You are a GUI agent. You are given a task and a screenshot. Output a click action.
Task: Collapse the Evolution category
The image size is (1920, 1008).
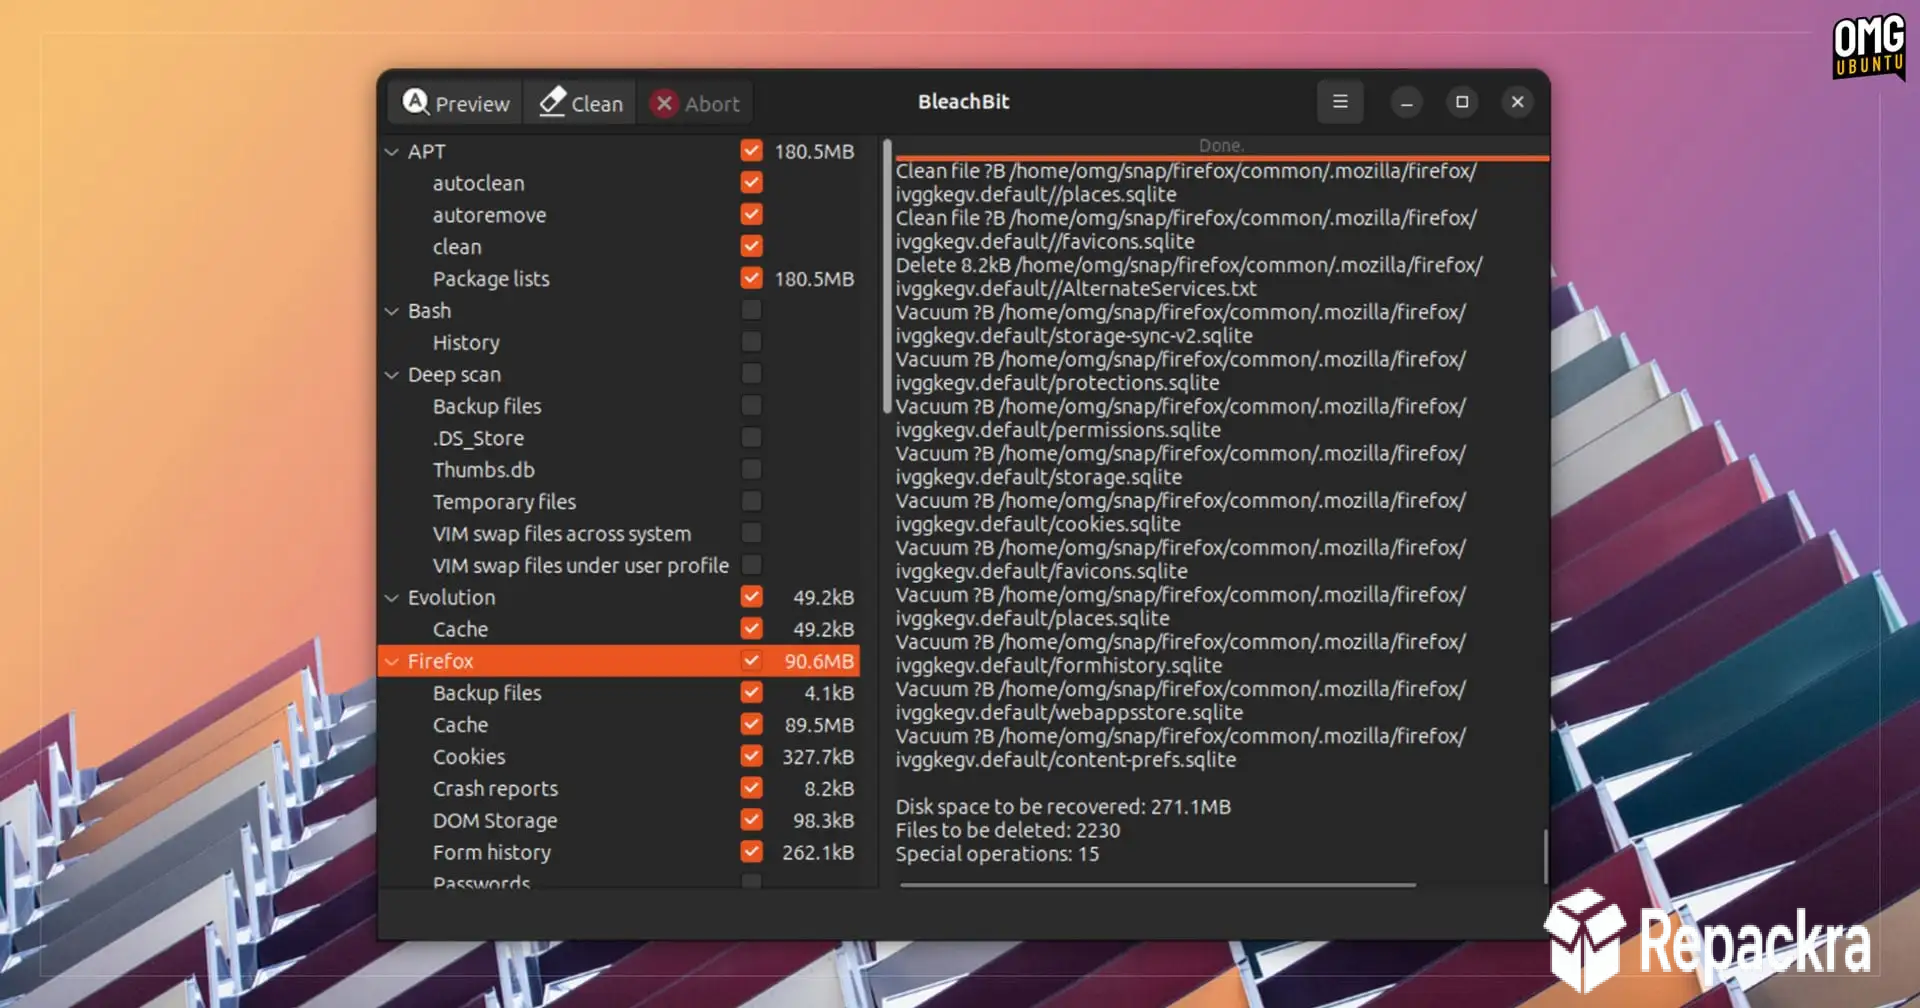click(x=392, y=598)
